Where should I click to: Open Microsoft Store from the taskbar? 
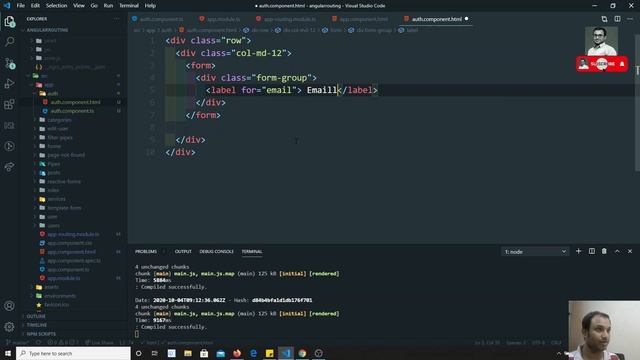(204, 353)
